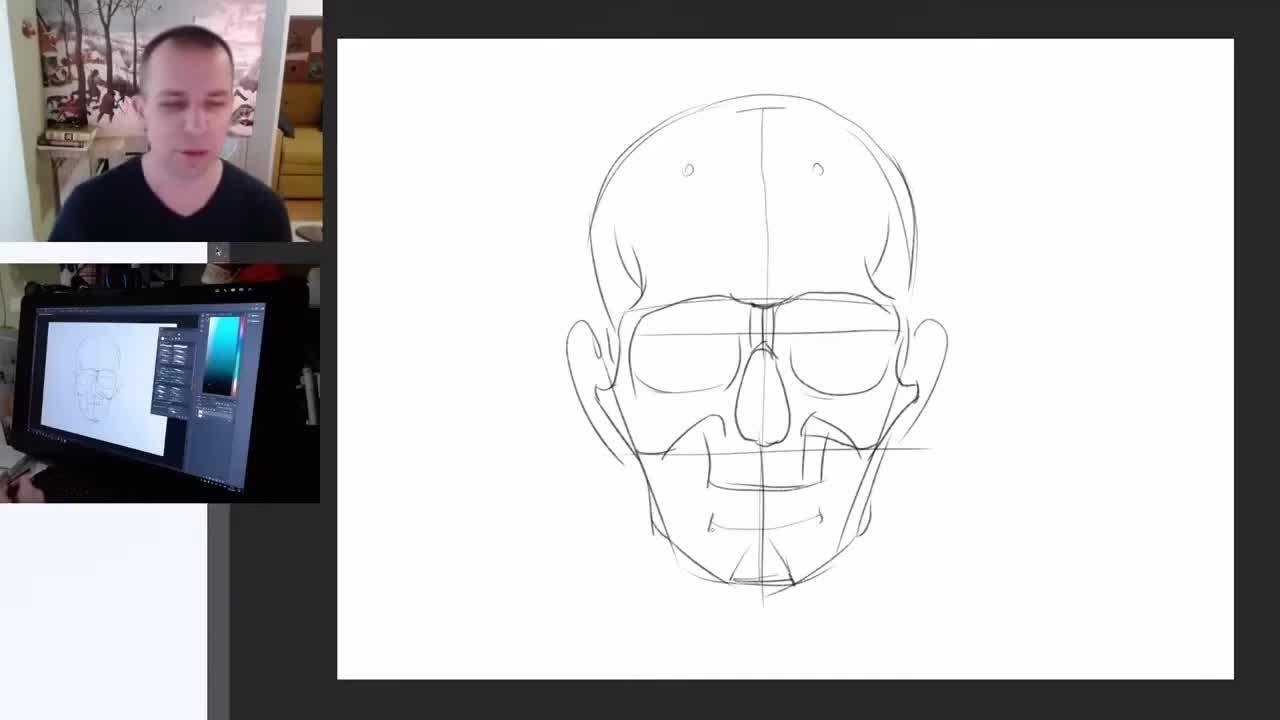Viewport: 1280px width, 720px height.
Task: Click the left small circle on the forehead
Action: click(688, 170)
